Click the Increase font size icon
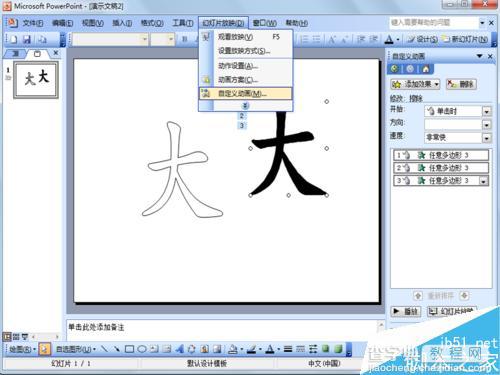The height and width of the screenshot is (375, 500). tap(332, 39)
